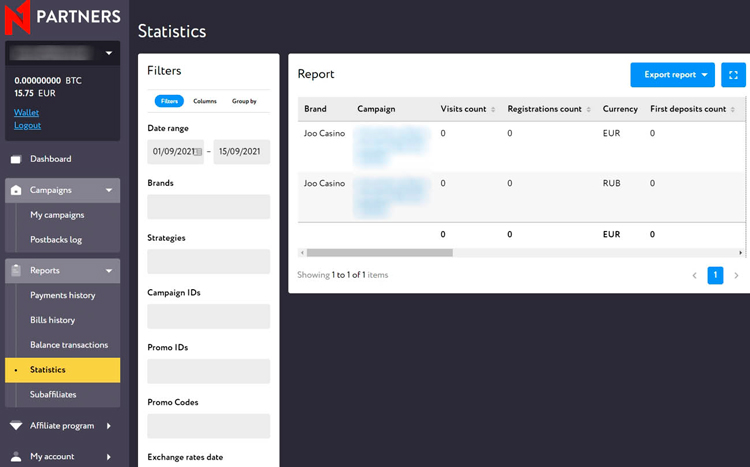Viewport: 750px width, 467px height.
Task: Open the Strategies filter field
Action: coord(209,261)
